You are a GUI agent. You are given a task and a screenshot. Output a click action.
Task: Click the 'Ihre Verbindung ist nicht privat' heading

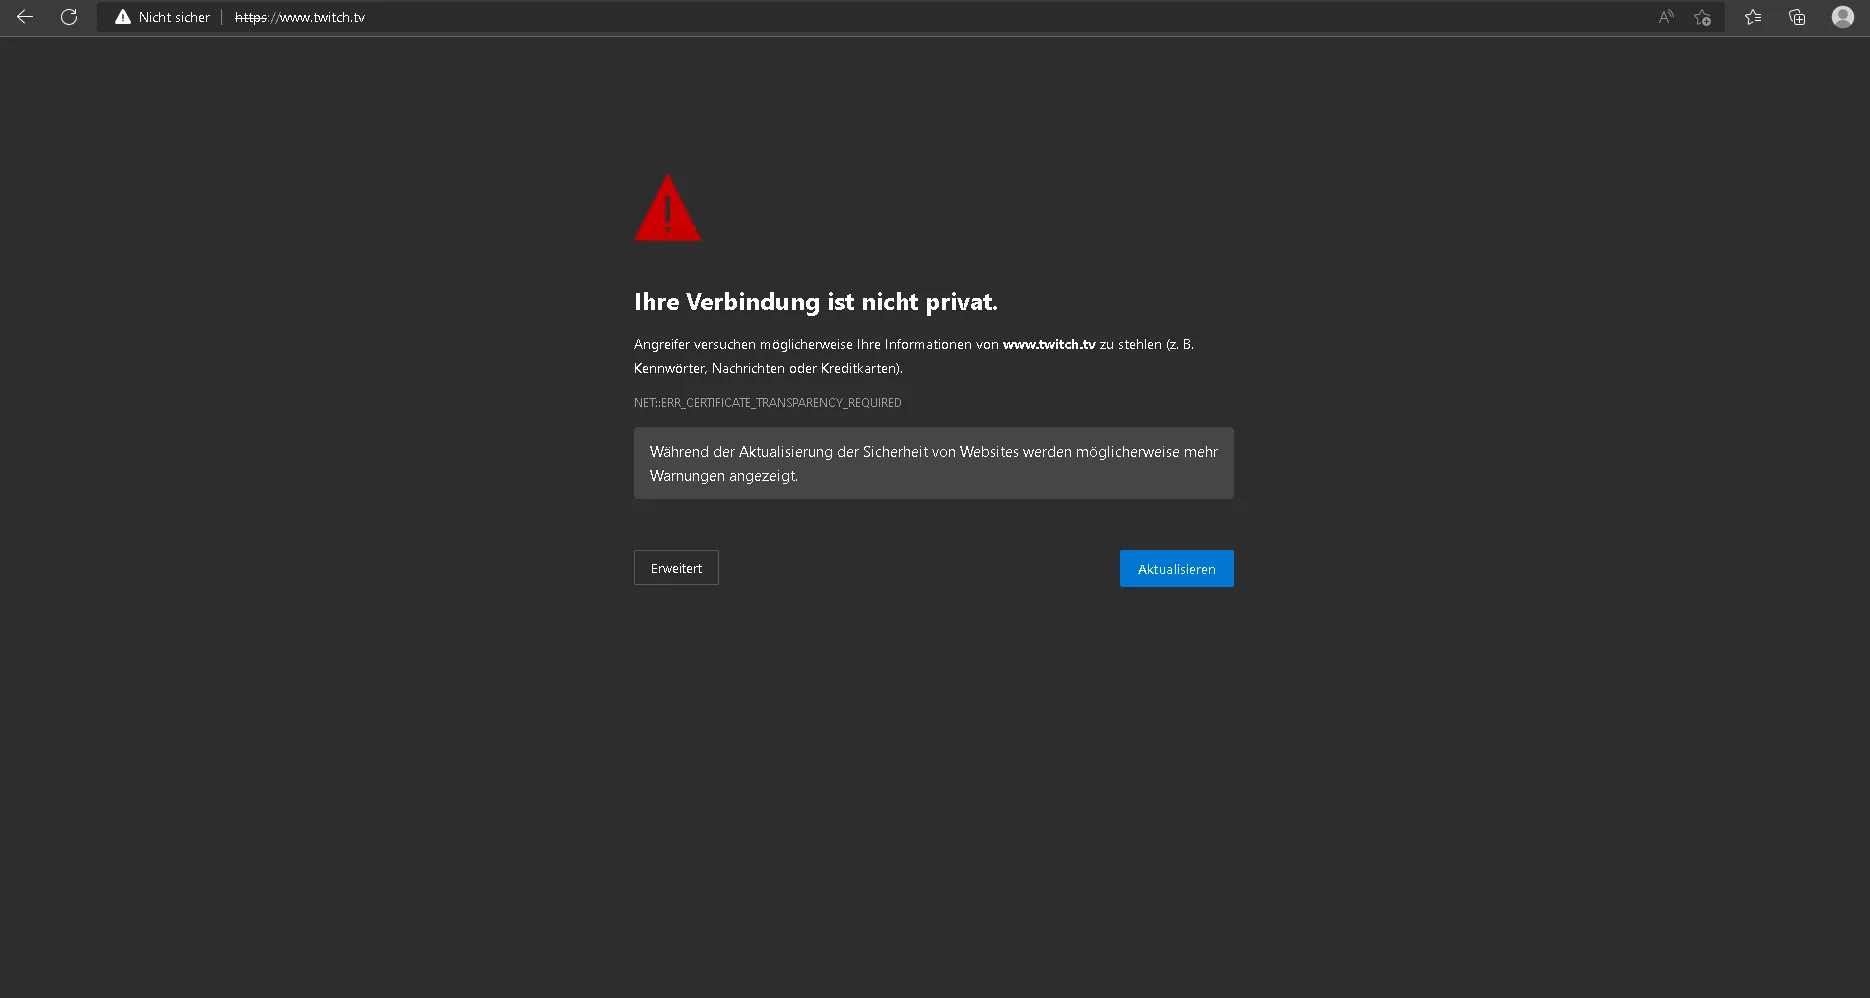pyautogui.click(x=815, y=302)
